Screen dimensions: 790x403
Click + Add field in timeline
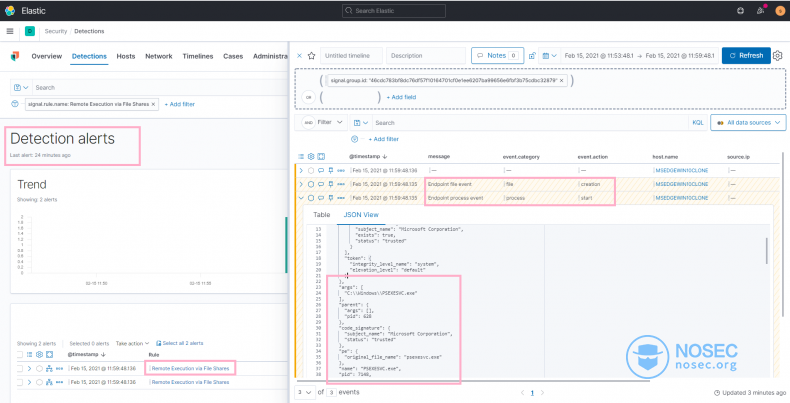401,97
